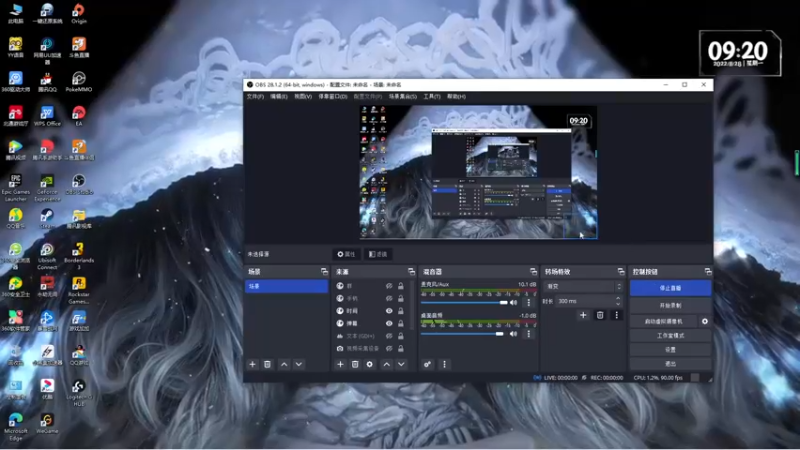Increase transition duration with up arrow
Screen dimensions: 800x450
(x=618, y=298)
